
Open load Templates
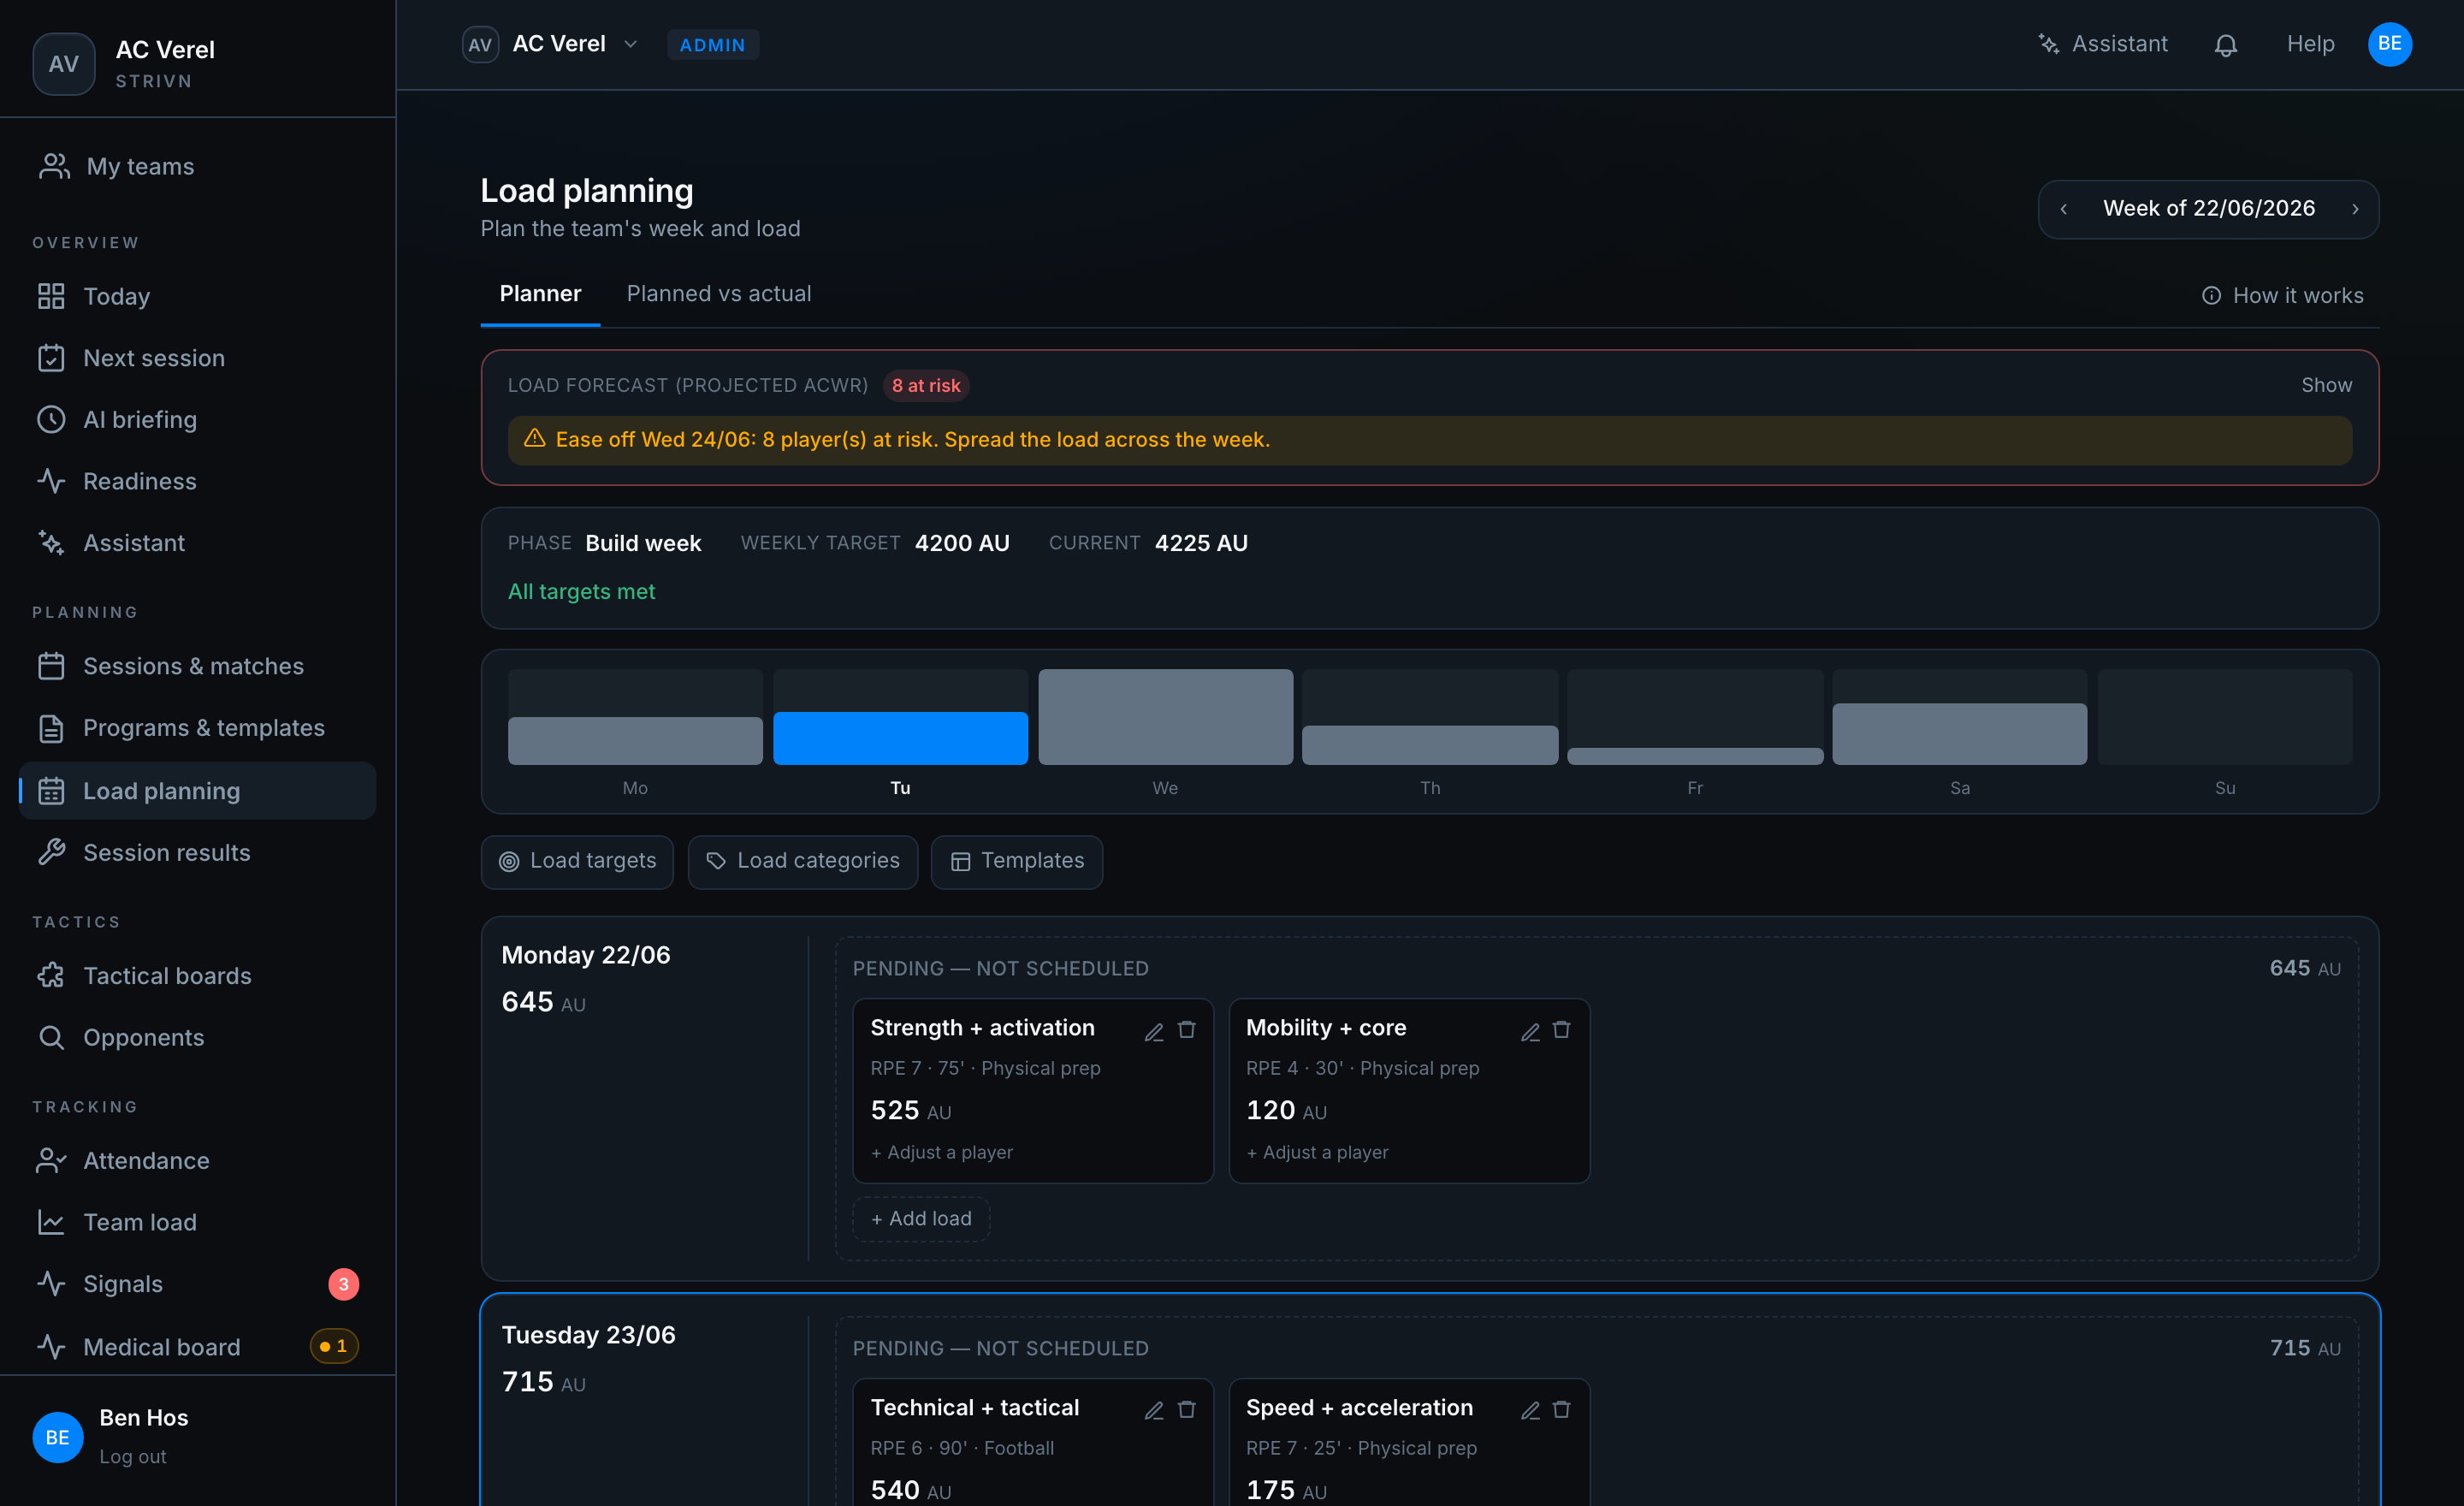coord(1016,861)
